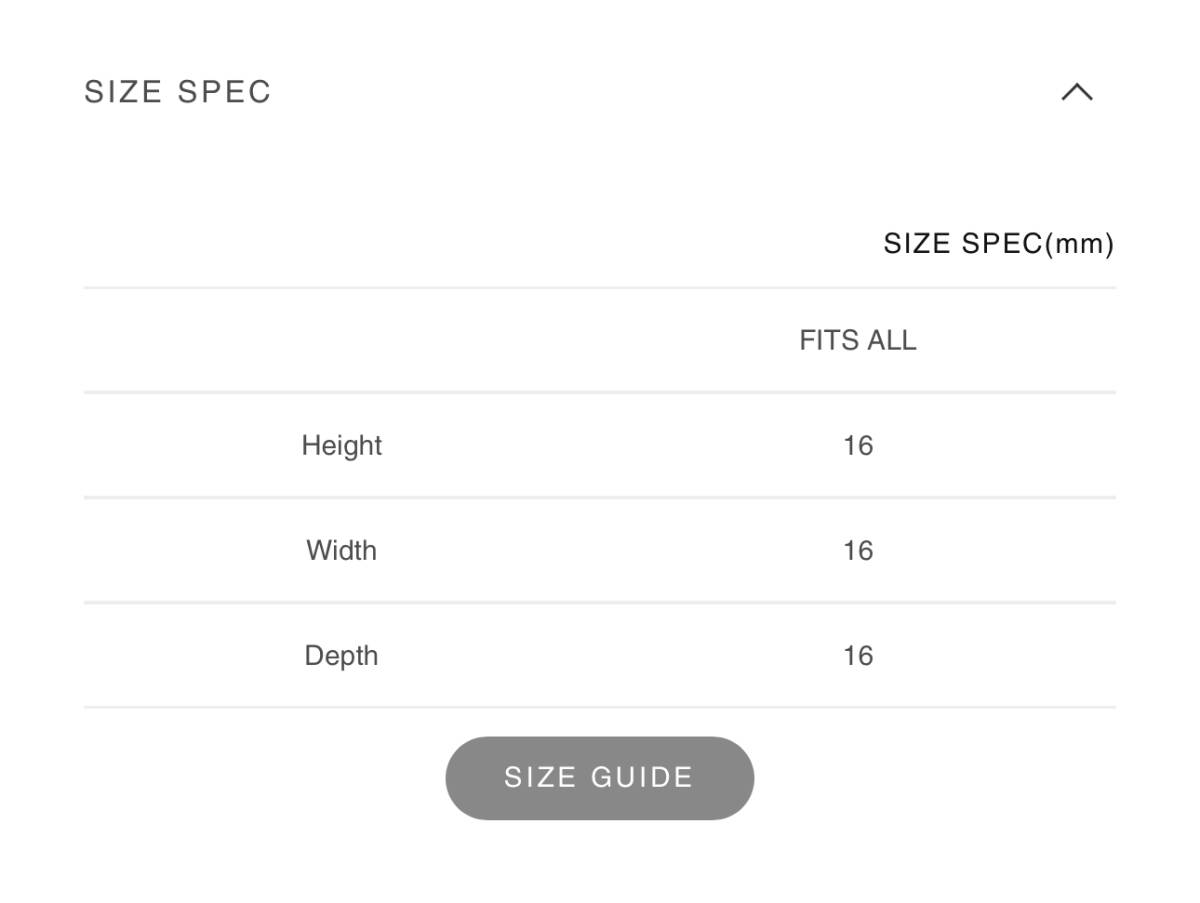Click the Height row label
The width and height of the screenshot is (1200, 903).
tap(341, 445)
